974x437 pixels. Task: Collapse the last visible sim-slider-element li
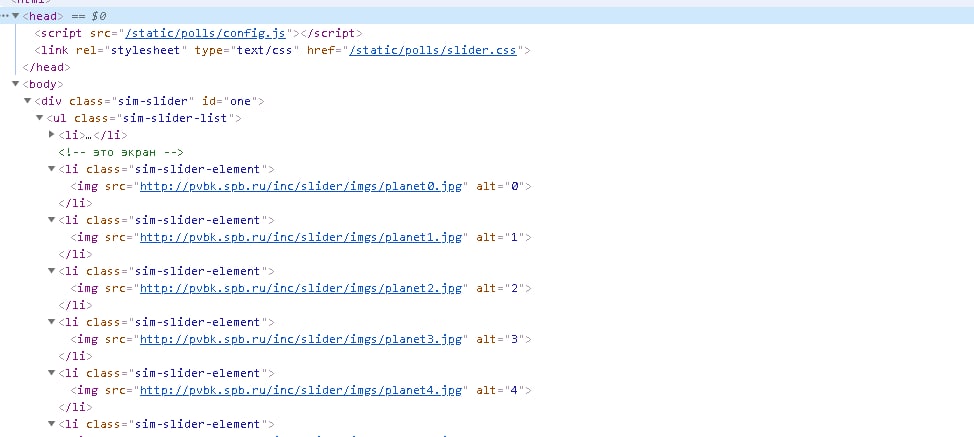(x=52, y=423)
